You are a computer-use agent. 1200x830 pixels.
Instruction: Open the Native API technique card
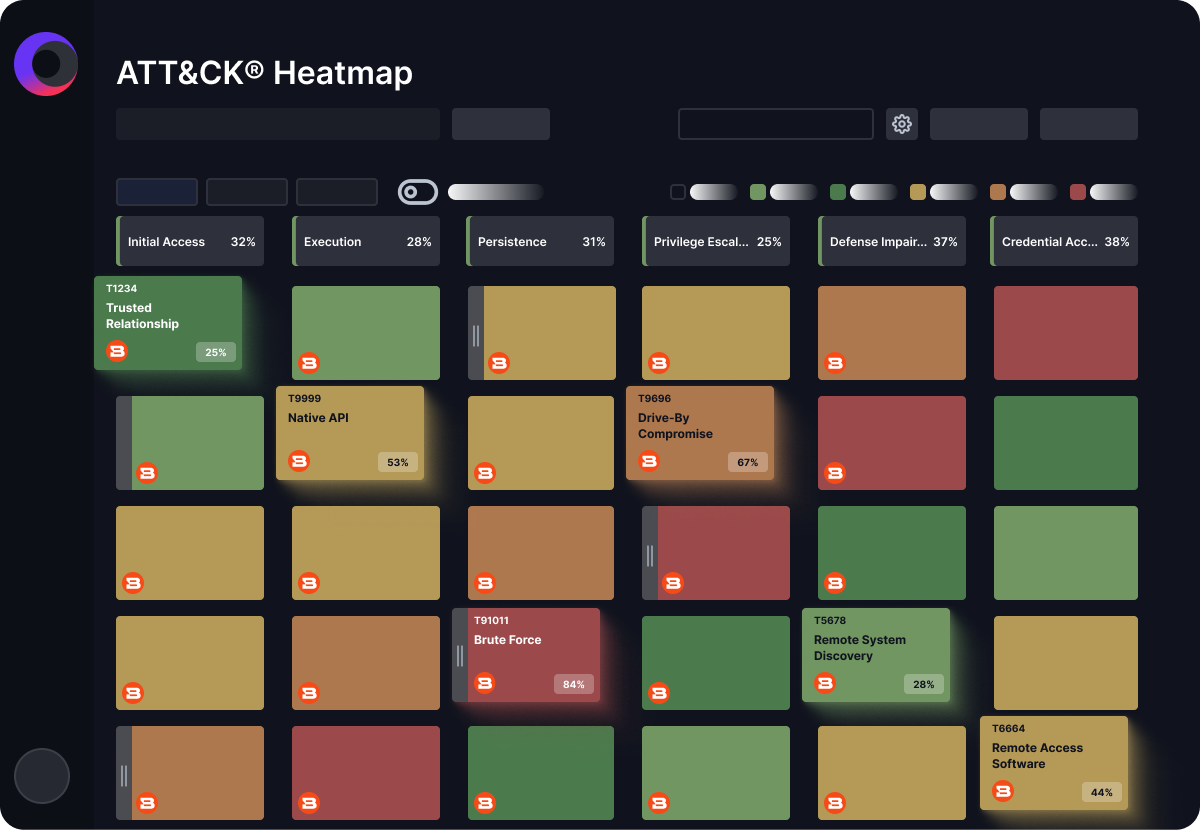click(350, 433)
